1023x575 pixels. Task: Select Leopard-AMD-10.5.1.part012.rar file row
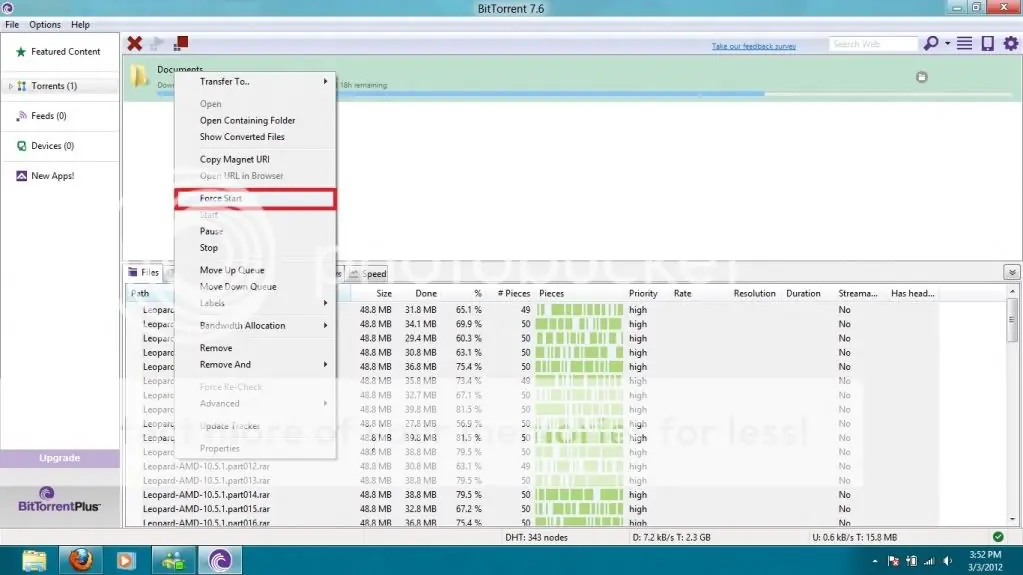tap(206, 467)
